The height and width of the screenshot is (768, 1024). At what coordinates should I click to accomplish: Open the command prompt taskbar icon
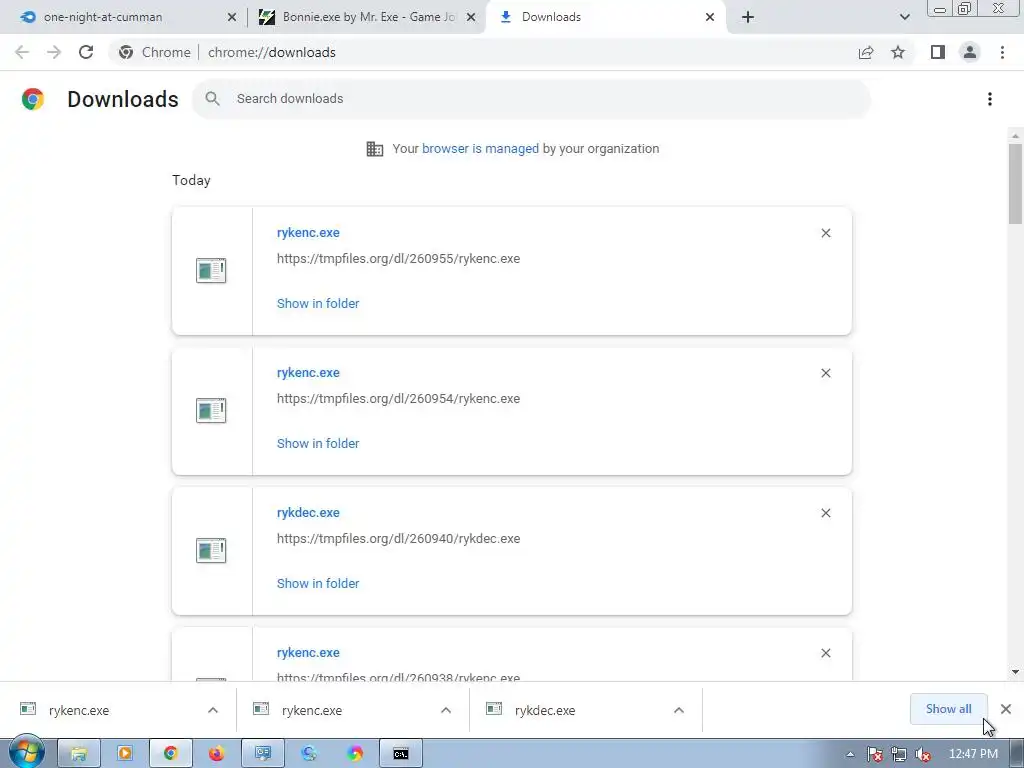(400, 754)
